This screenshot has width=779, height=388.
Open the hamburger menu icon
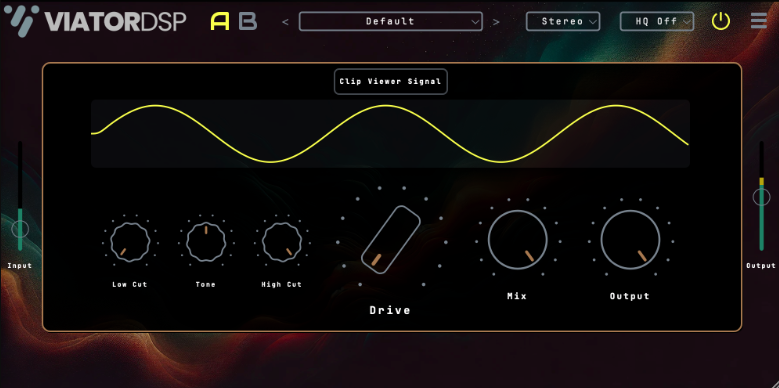click(759, 21)
